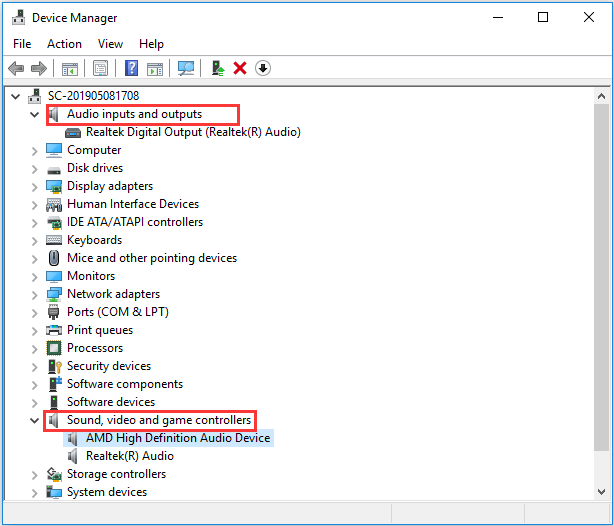Select the Processors label

coord(95,348)
